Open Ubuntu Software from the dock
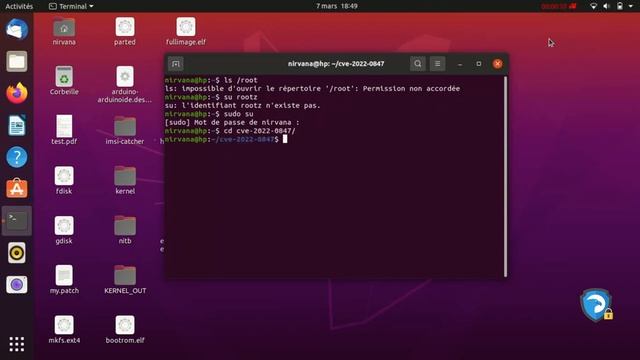 click(x=17, y=189)
